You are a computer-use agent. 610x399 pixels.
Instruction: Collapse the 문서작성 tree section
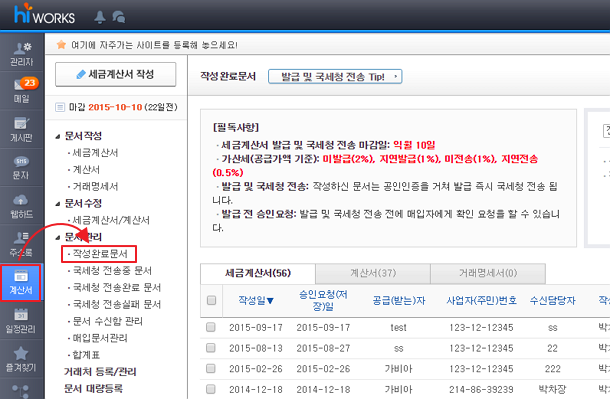pyautogui.click(x=58, y=136)
